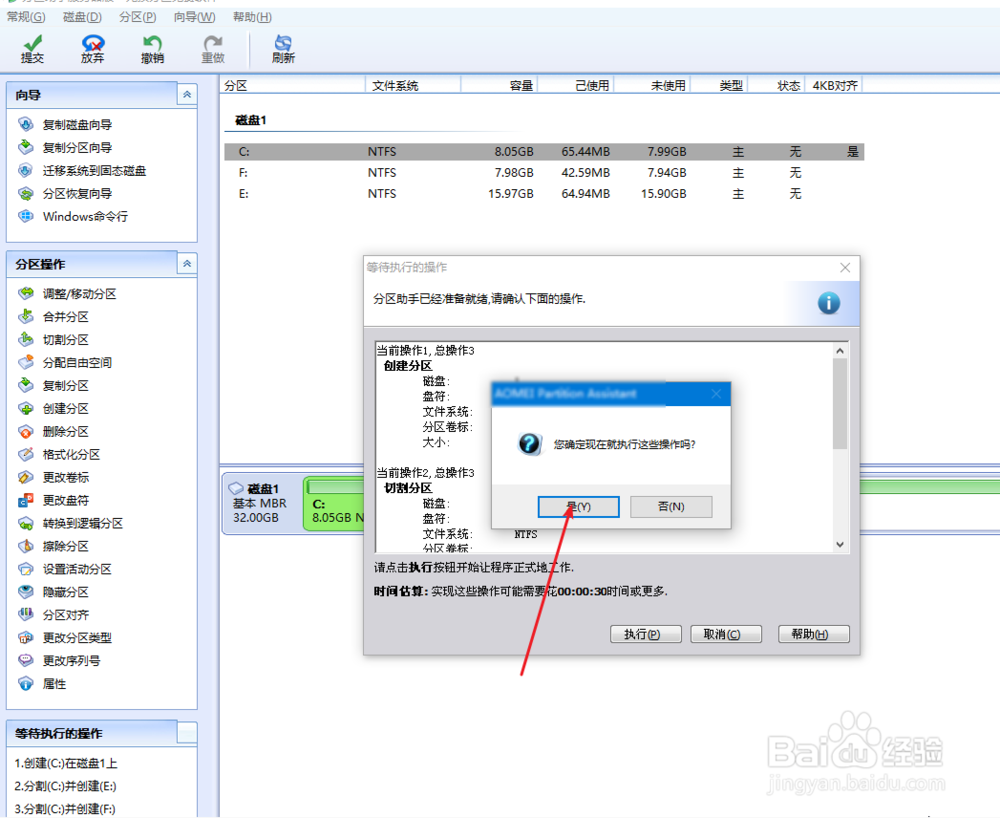Click the 帮助(H) dialog button
The height and width of the screenshot is (818, 1000).
tap(814, 634)
